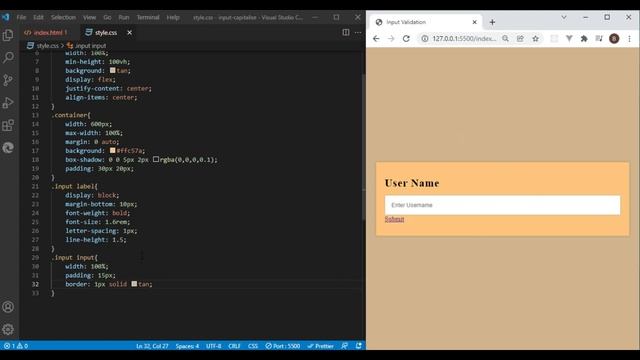
Task: Reload the Chrome page
Action: (406, 38)
